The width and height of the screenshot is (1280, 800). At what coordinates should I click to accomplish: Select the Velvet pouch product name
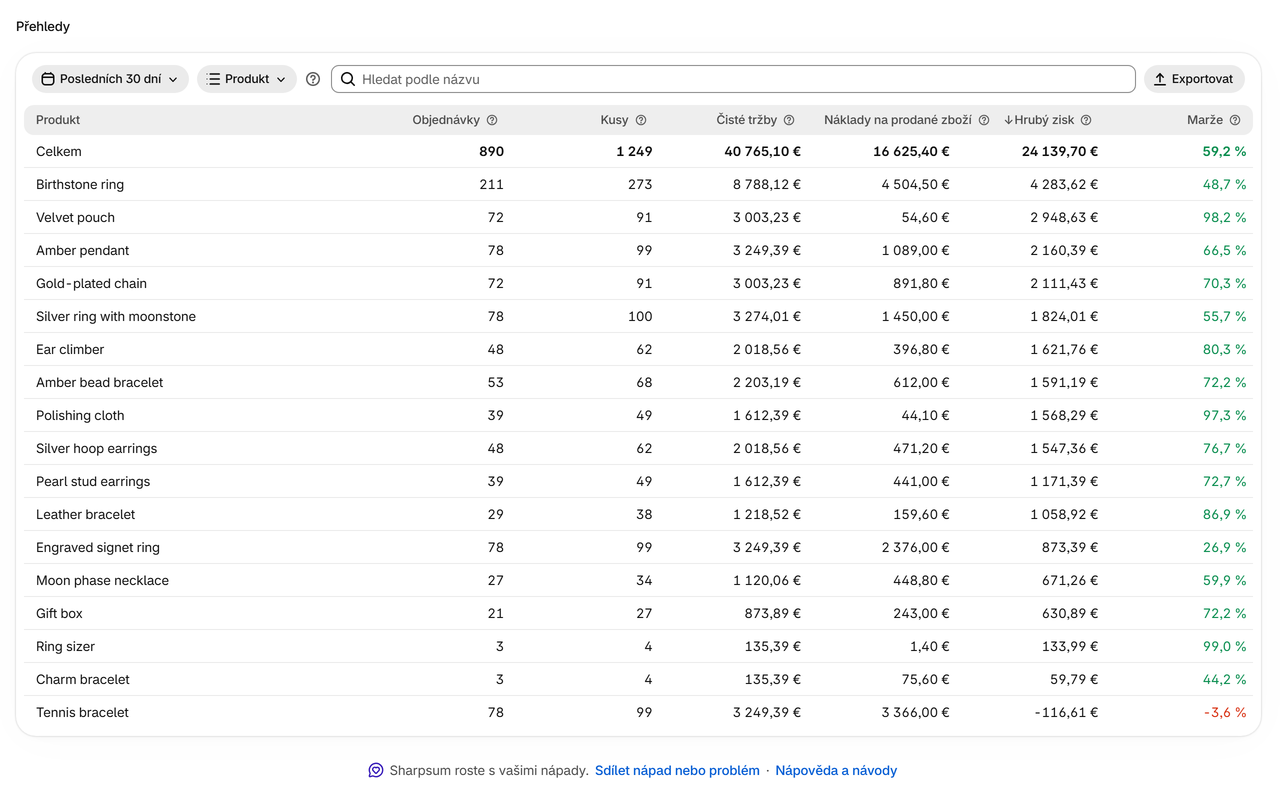[x=75, y=218]
